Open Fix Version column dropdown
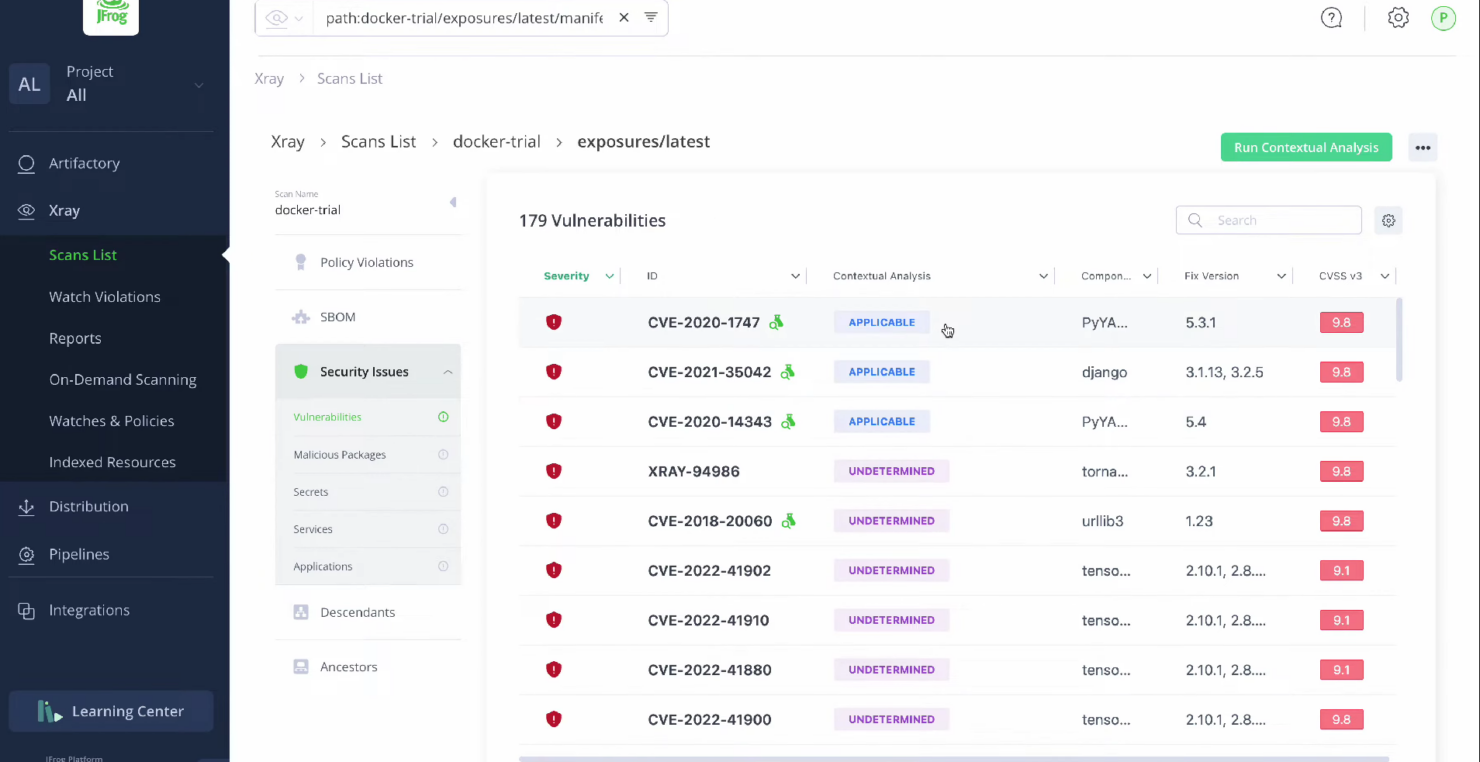 (1281, 276)
